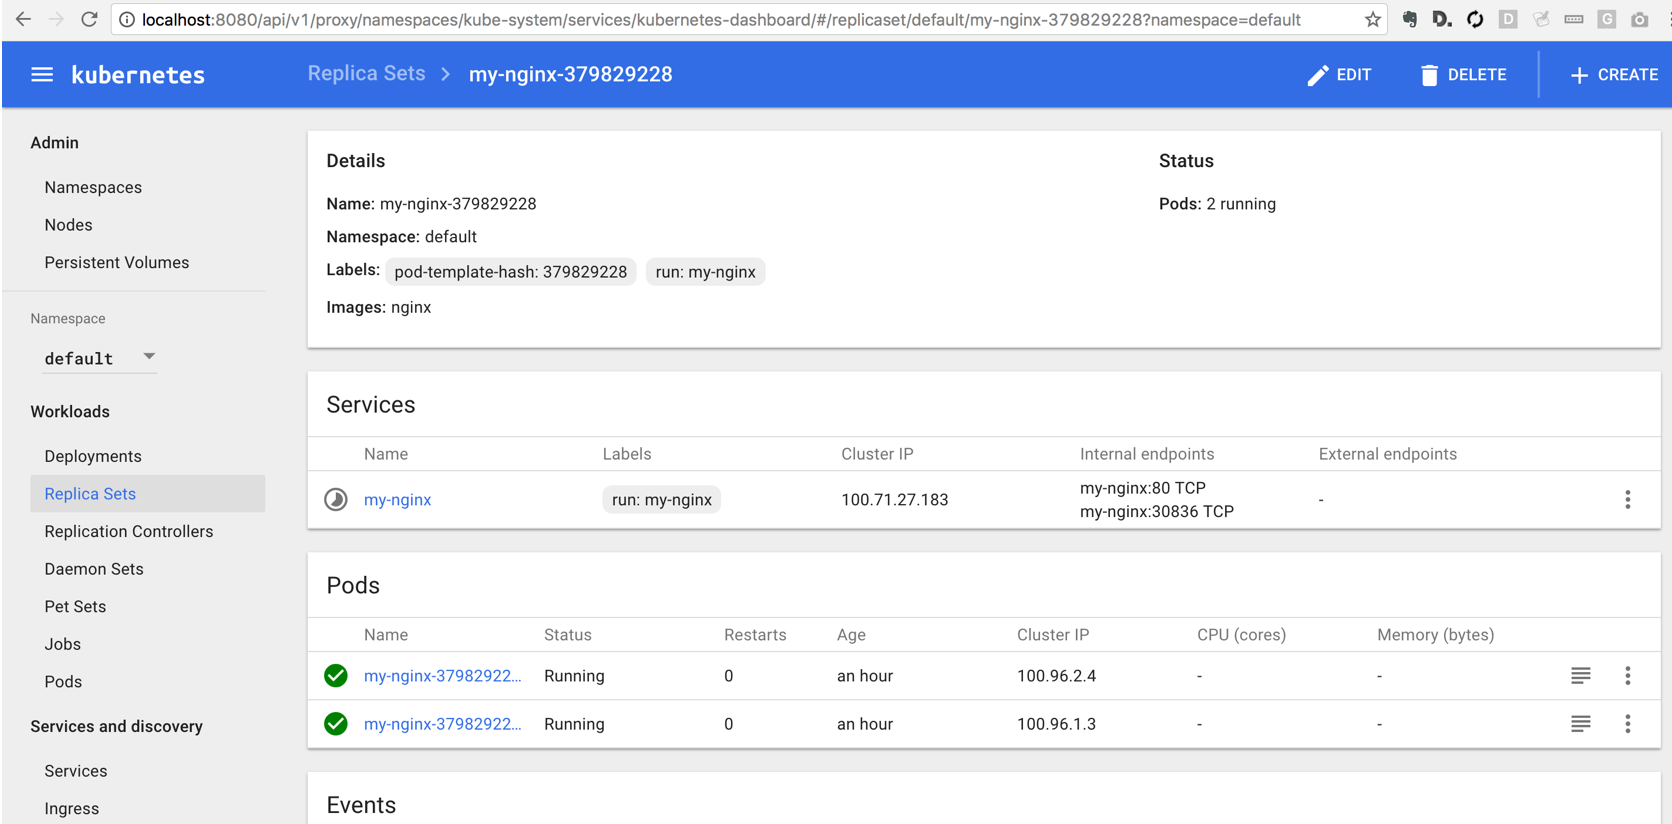Click the External endpoints column header
1672x824 pixels.
(x=1387, y=454)
